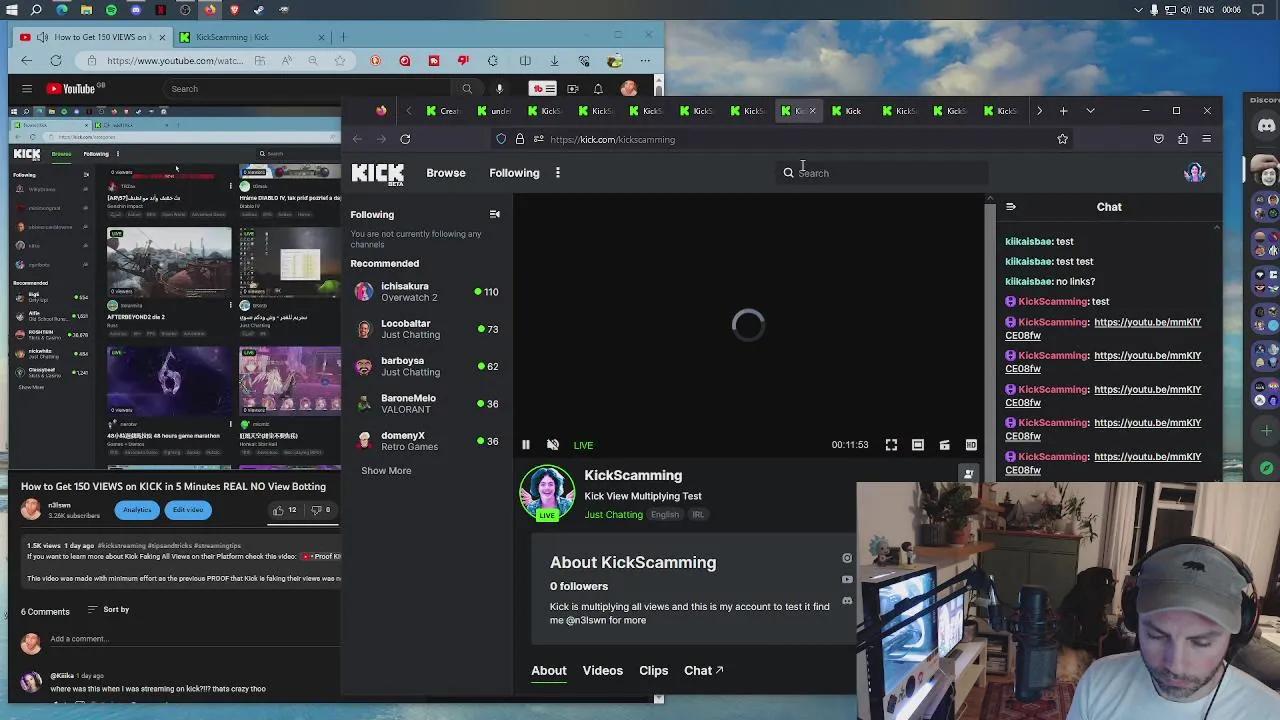The width and height of the screenshot is (1280, 720).
Task: Mute the YouTube tab in Edge
Action: tap(42, 37)
